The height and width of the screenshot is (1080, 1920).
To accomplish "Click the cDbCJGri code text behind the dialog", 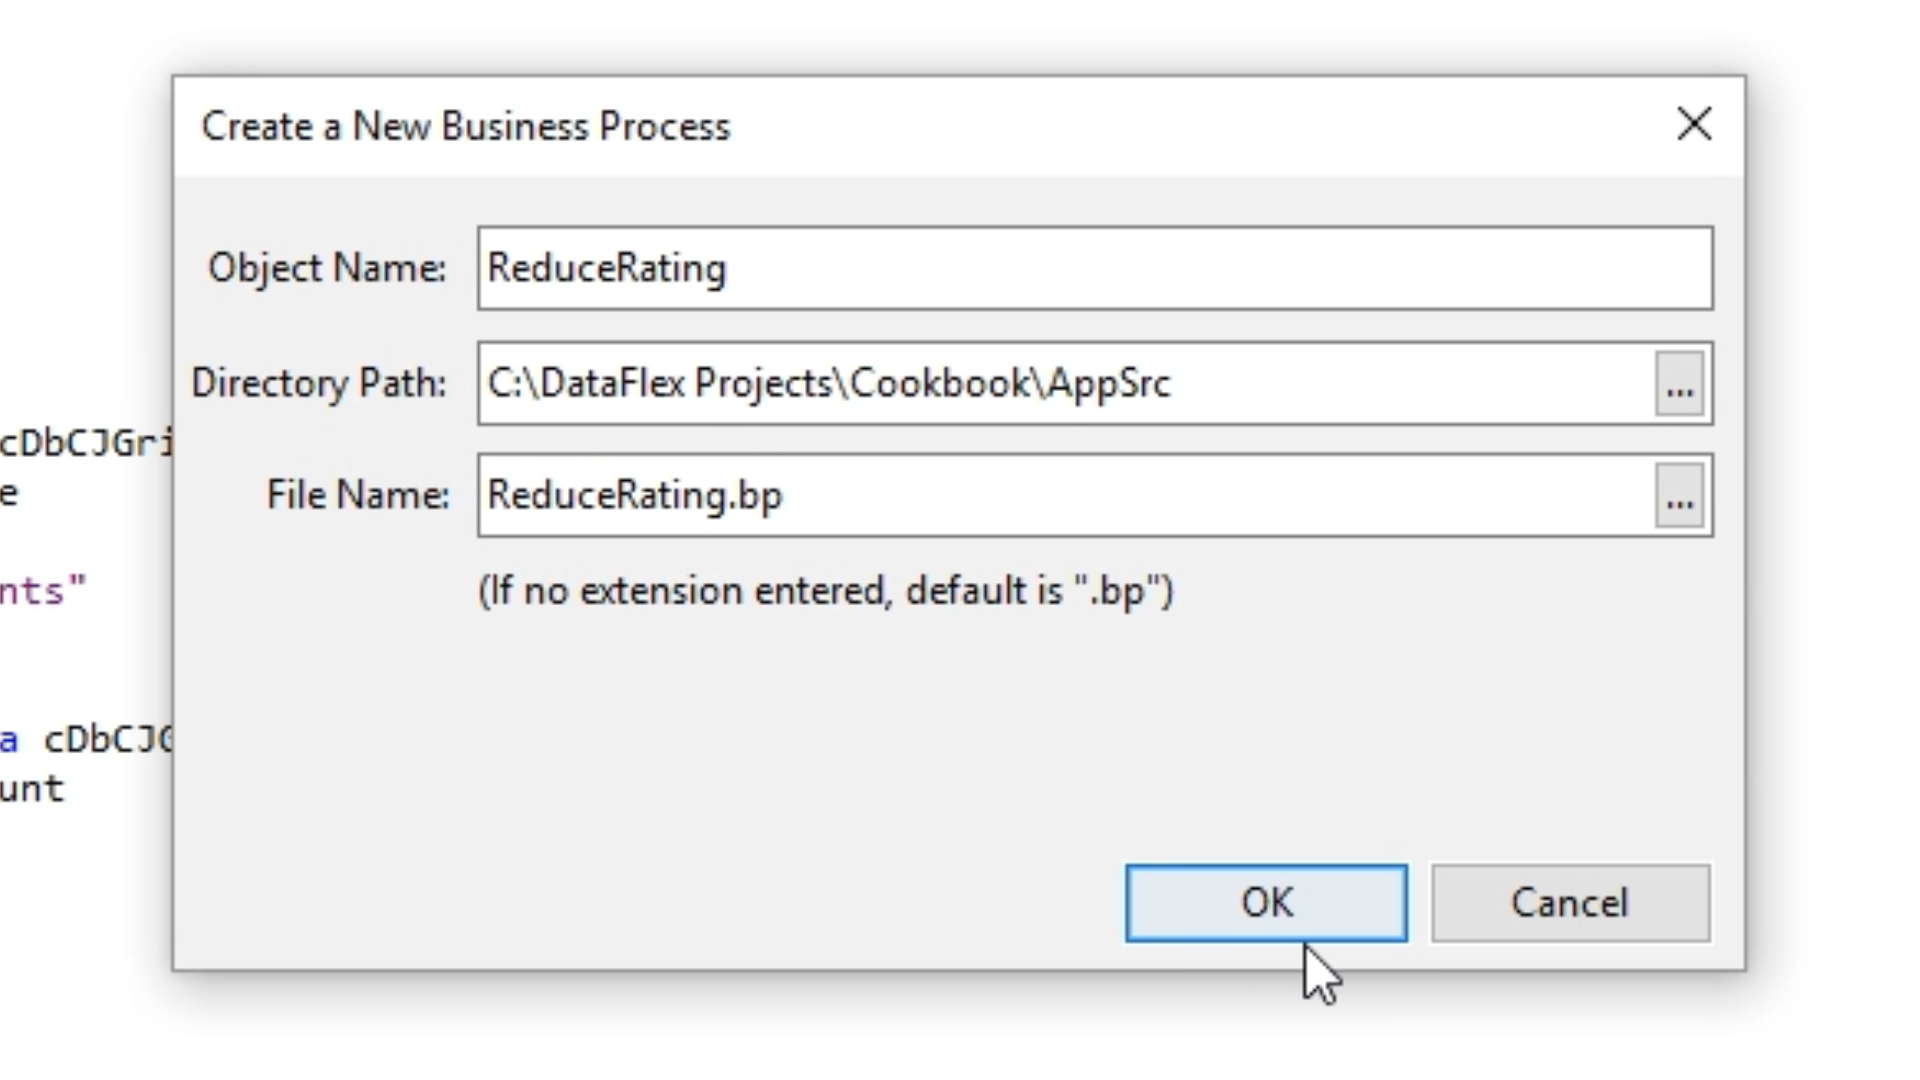I will coord(85,442).
